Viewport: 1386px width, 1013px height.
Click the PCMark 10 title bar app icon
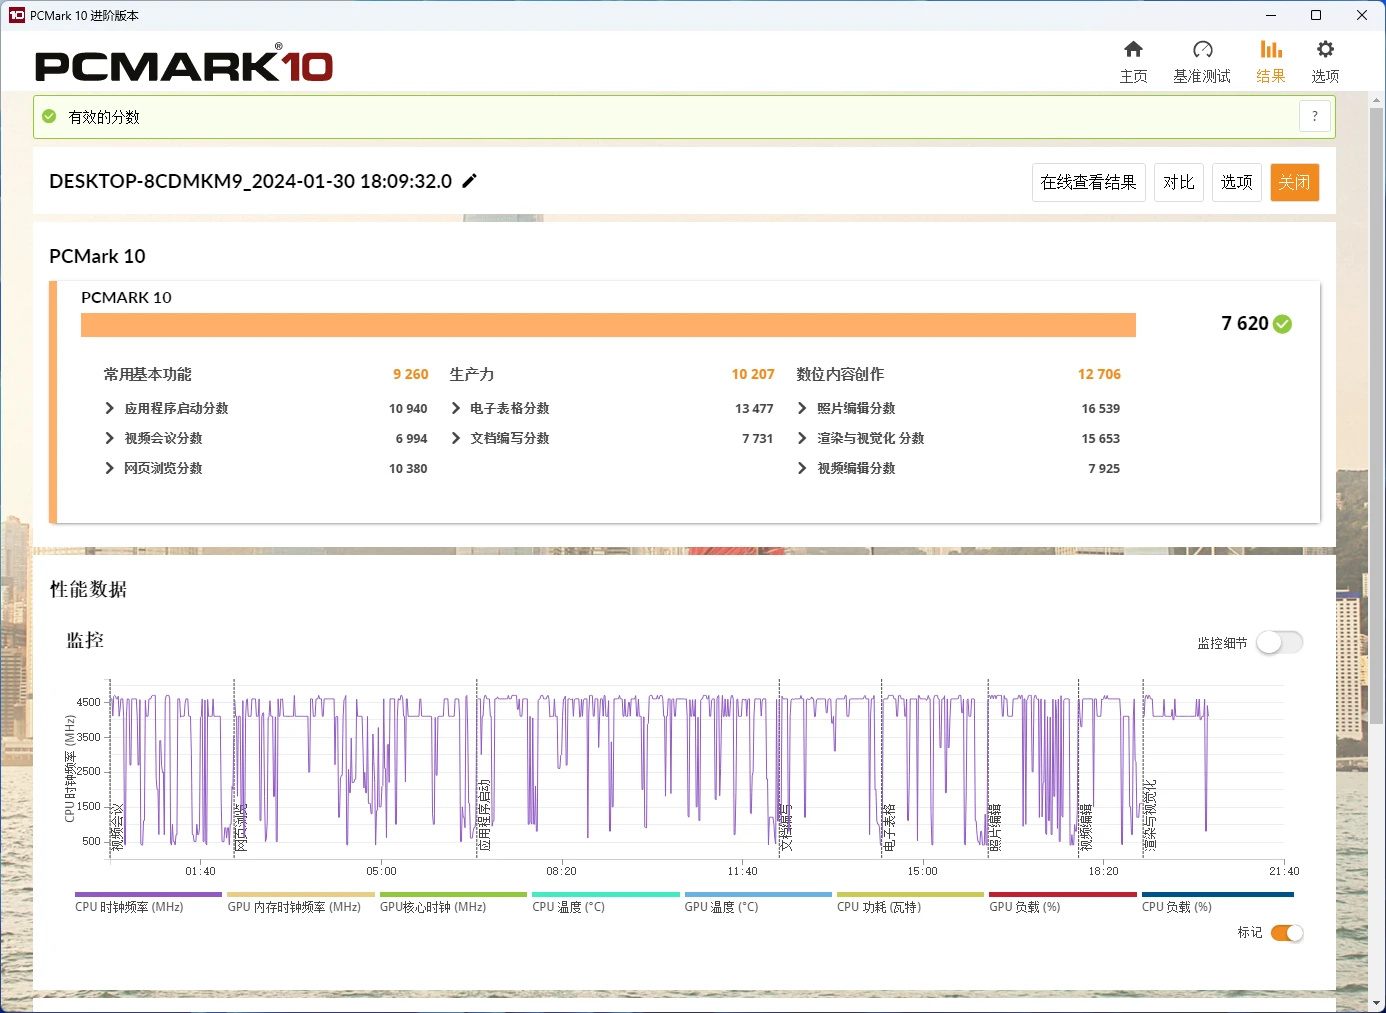pyautogui.click(x=16, y=15)
